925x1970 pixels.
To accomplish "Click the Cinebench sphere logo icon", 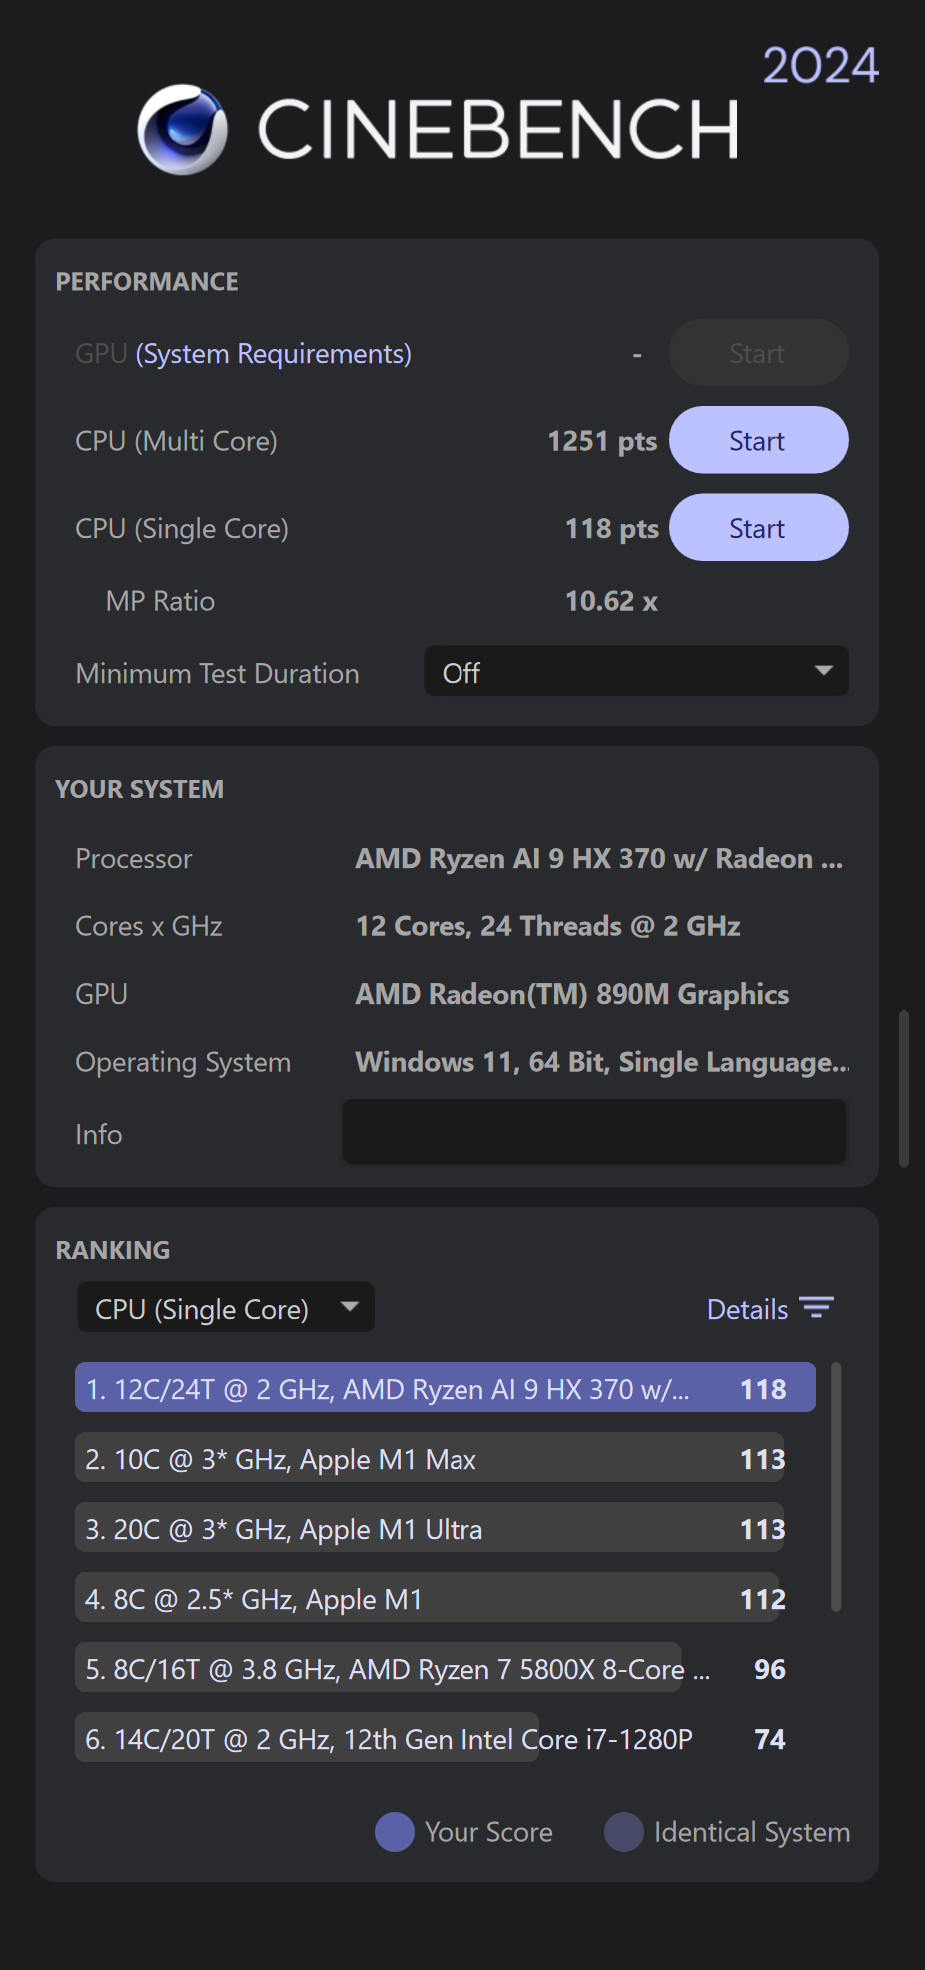I will tap(182, 130).
